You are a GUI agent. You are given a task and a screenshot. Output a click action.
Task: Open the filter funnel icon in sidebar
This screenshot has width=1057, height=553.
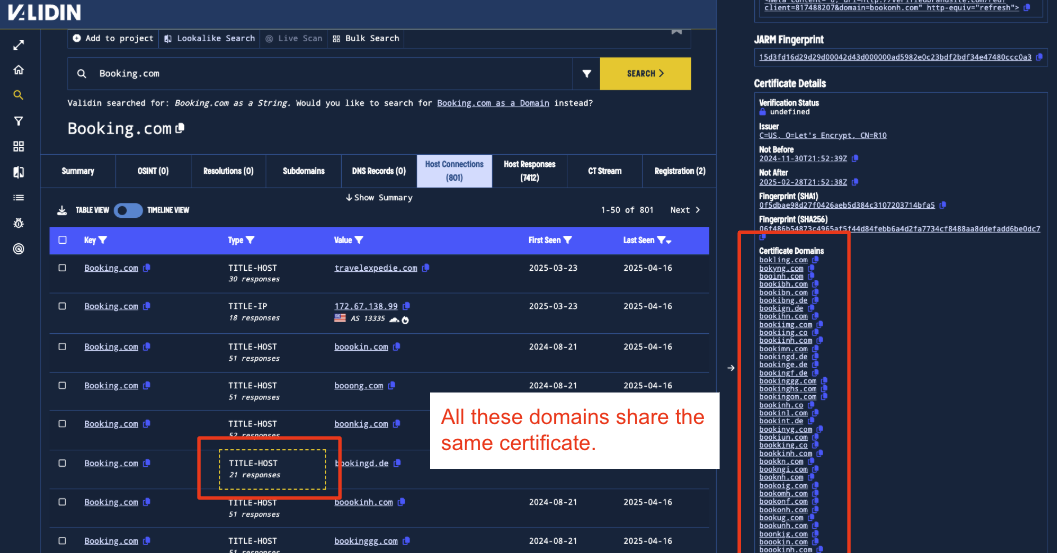coord(18,121)
